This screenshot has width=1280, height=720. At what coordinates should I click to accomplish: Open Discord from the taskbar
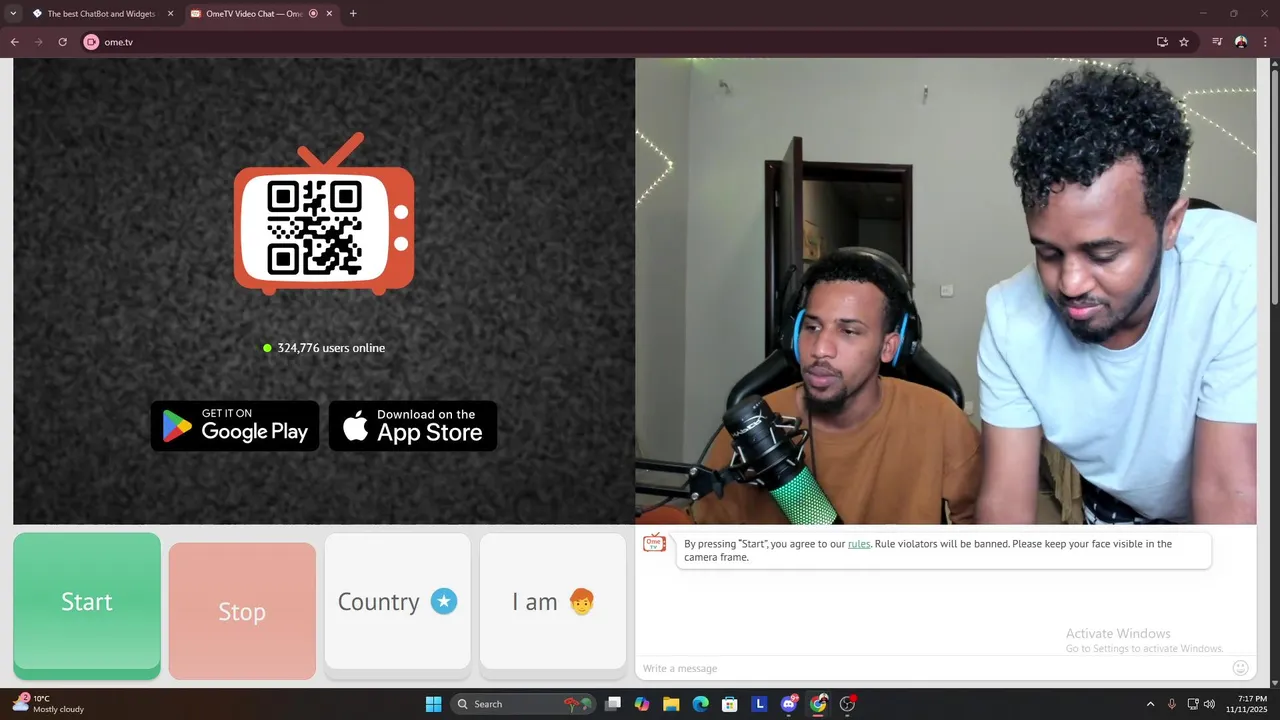point(789,704)
